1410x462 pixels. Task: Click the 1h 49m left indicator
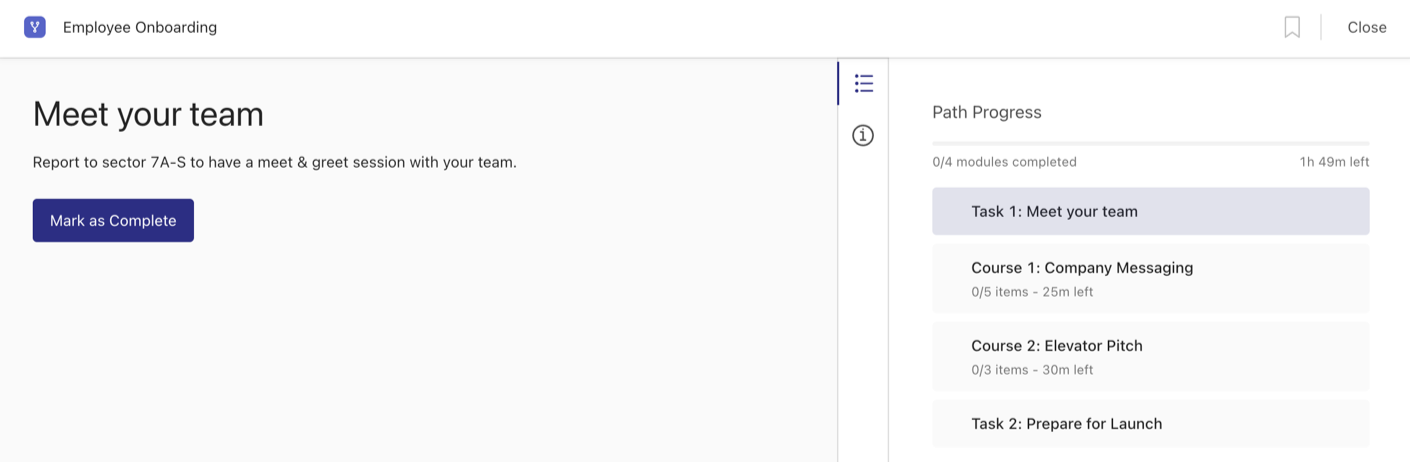pyautogui.click(x=1334, y=162)
